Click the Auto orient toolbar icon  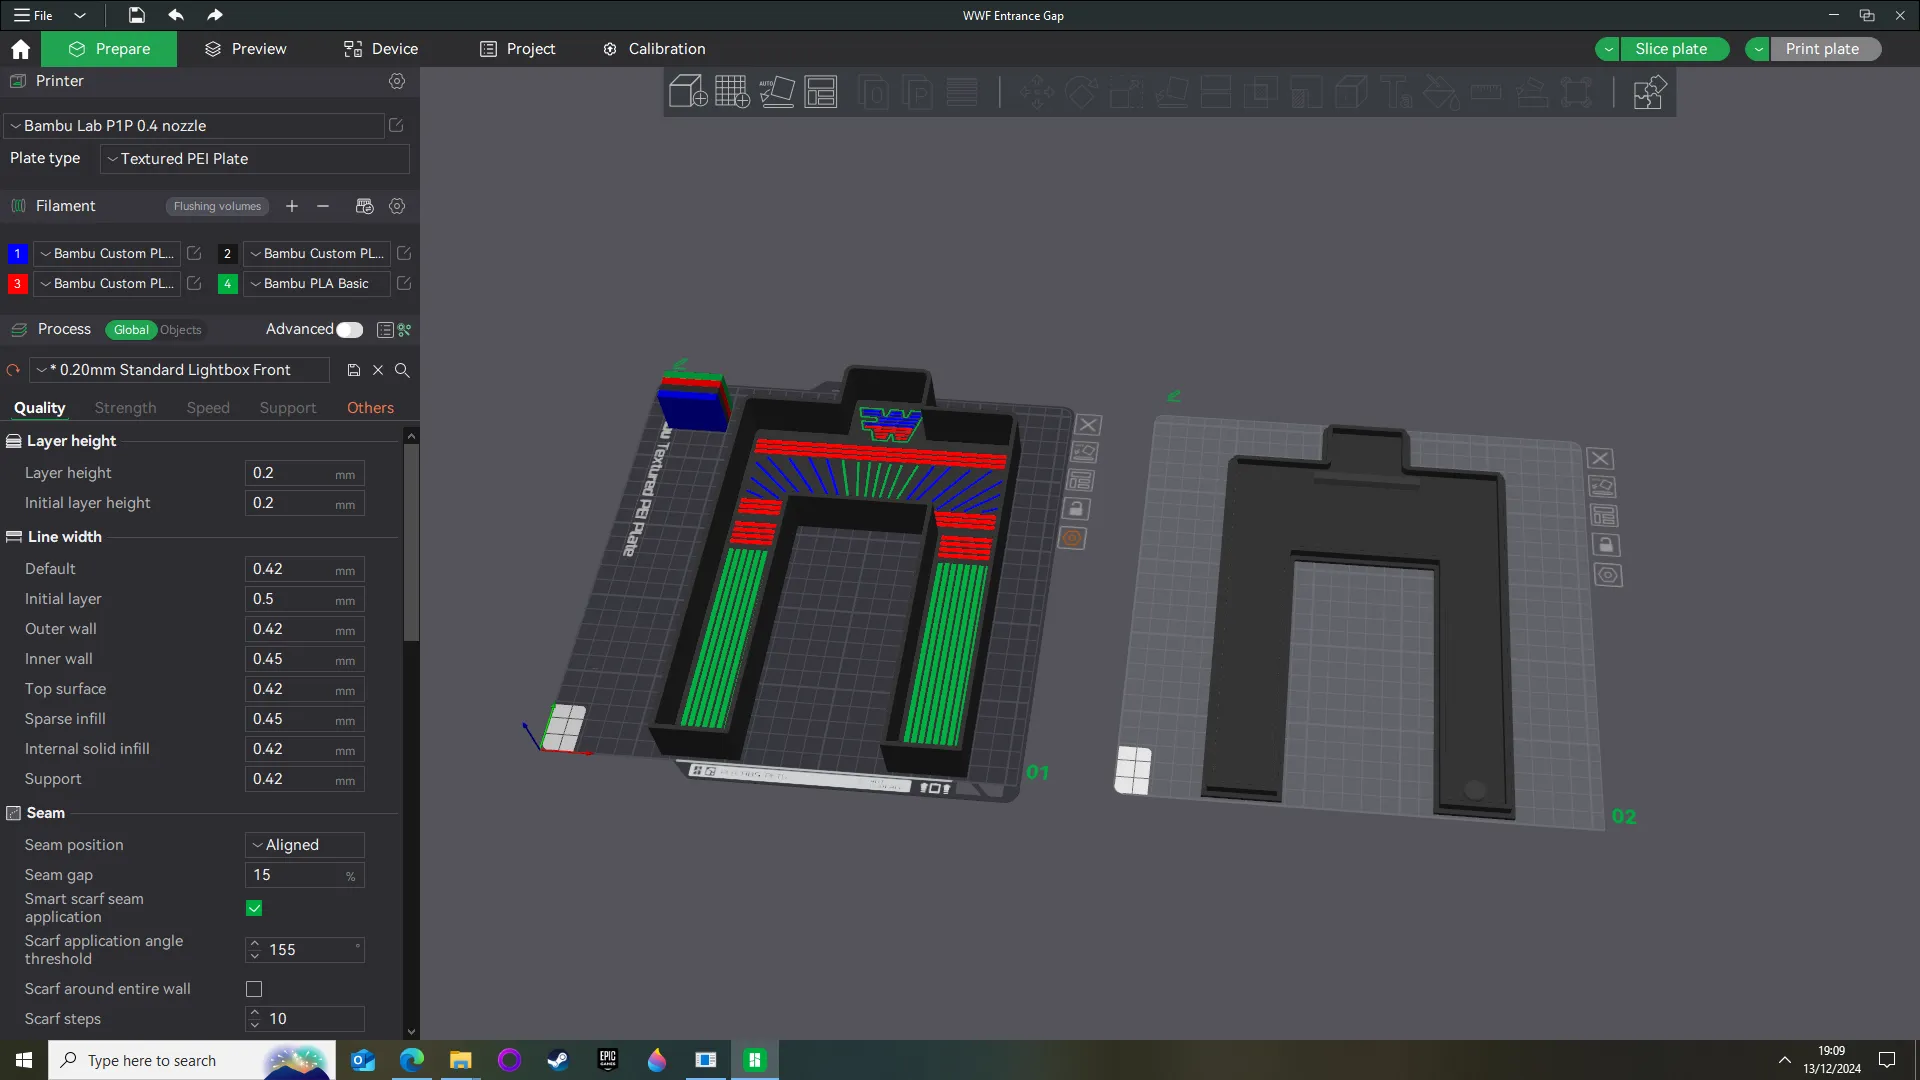777,92
